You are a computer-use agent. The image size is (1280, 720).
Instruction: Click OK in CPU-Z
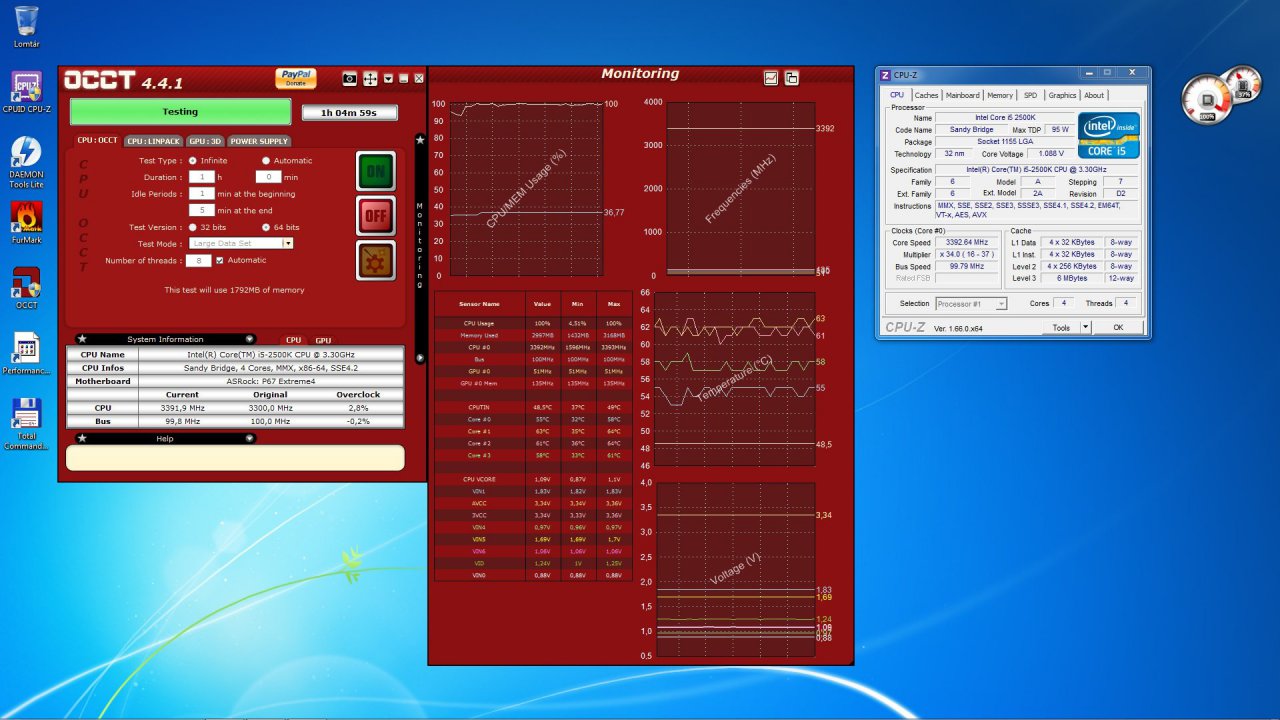click(1118, 328)
